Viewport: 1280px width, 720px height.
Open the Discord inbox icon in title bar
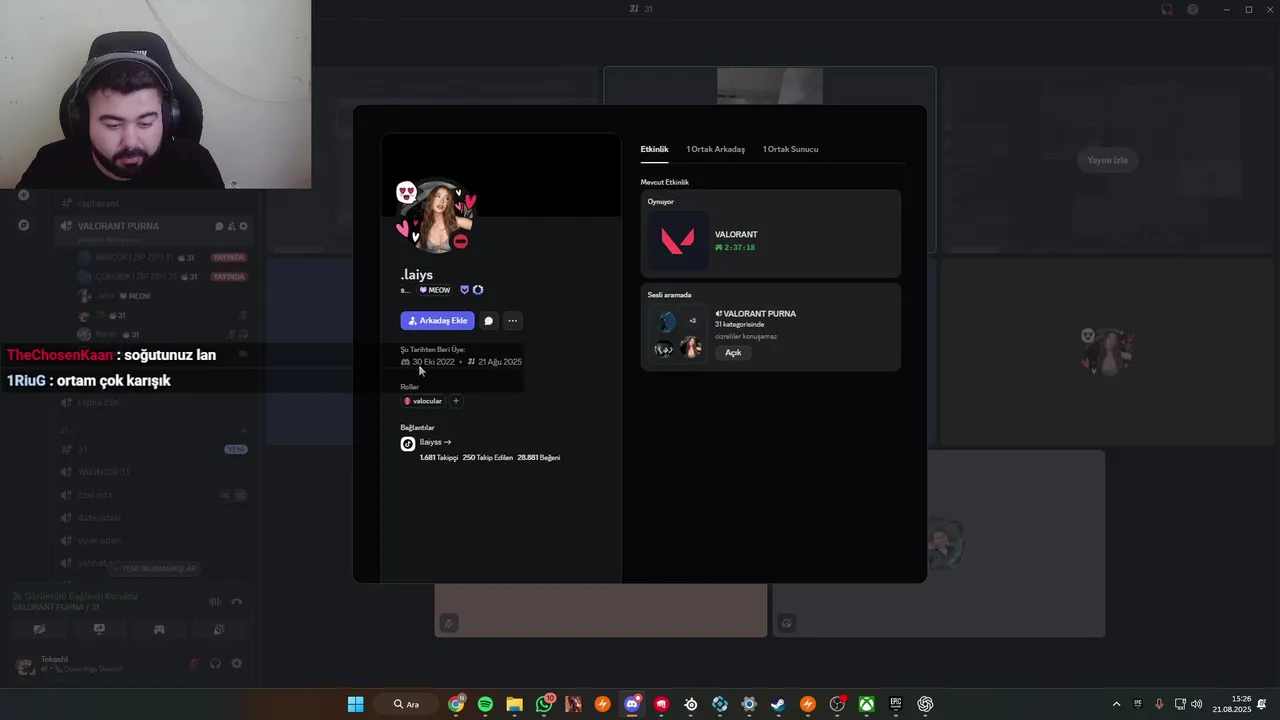coord(1167,10)
